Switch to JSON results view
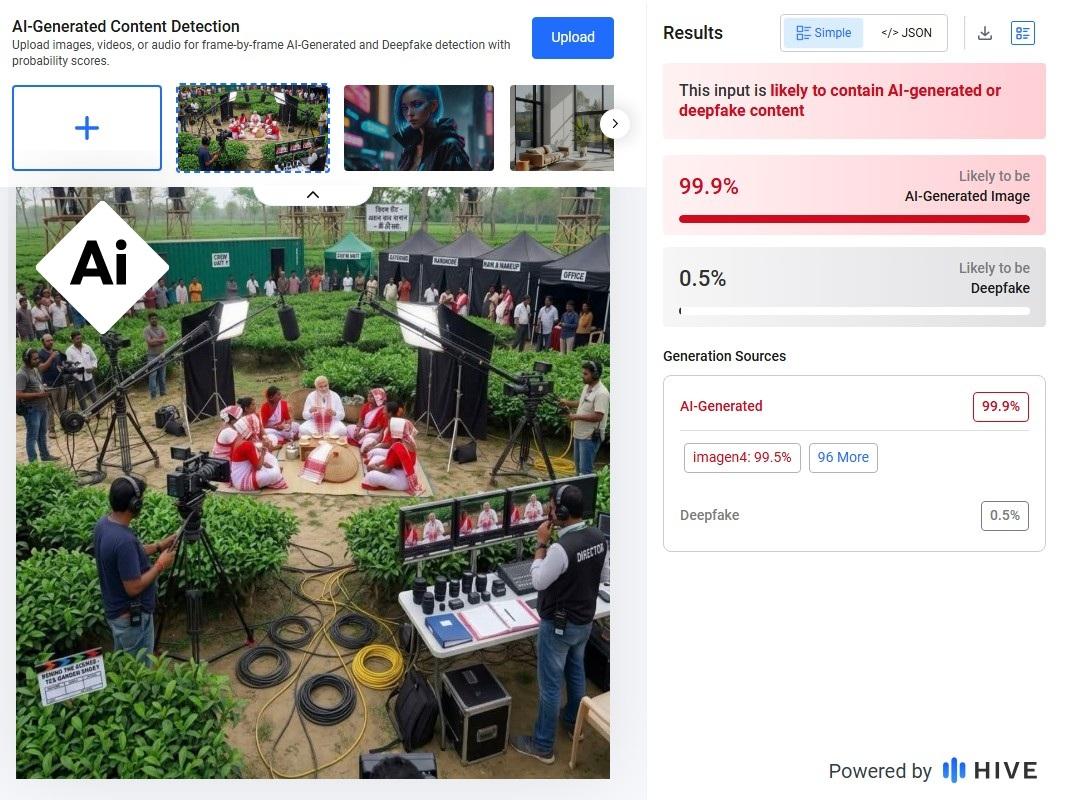The image size is (1074, 800). [x=906, y=33]
